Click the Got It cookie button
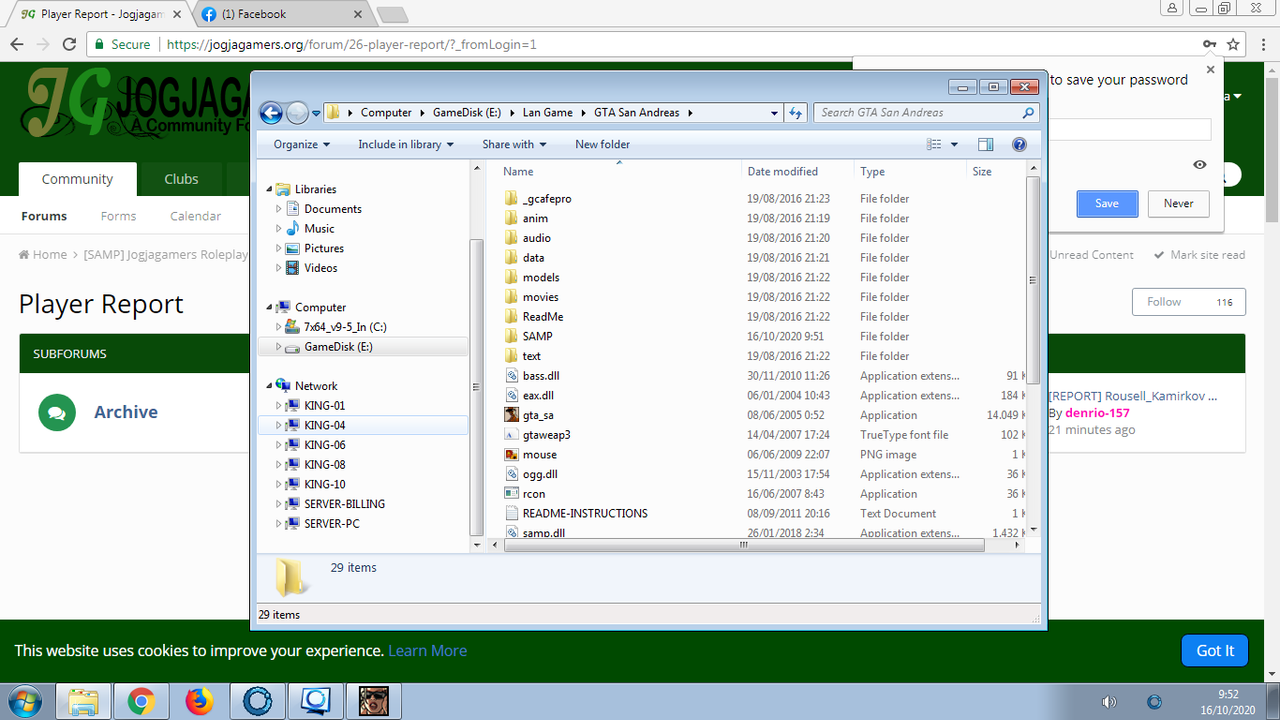This screenshot has width=1280, height=720. tap(1215, 650)
